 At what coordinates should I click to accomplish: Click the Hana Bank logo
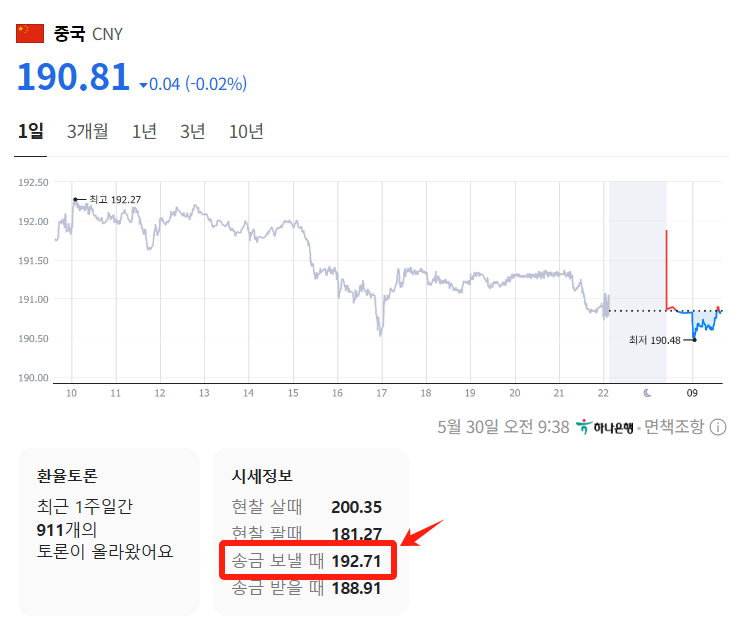pos(604,427)
